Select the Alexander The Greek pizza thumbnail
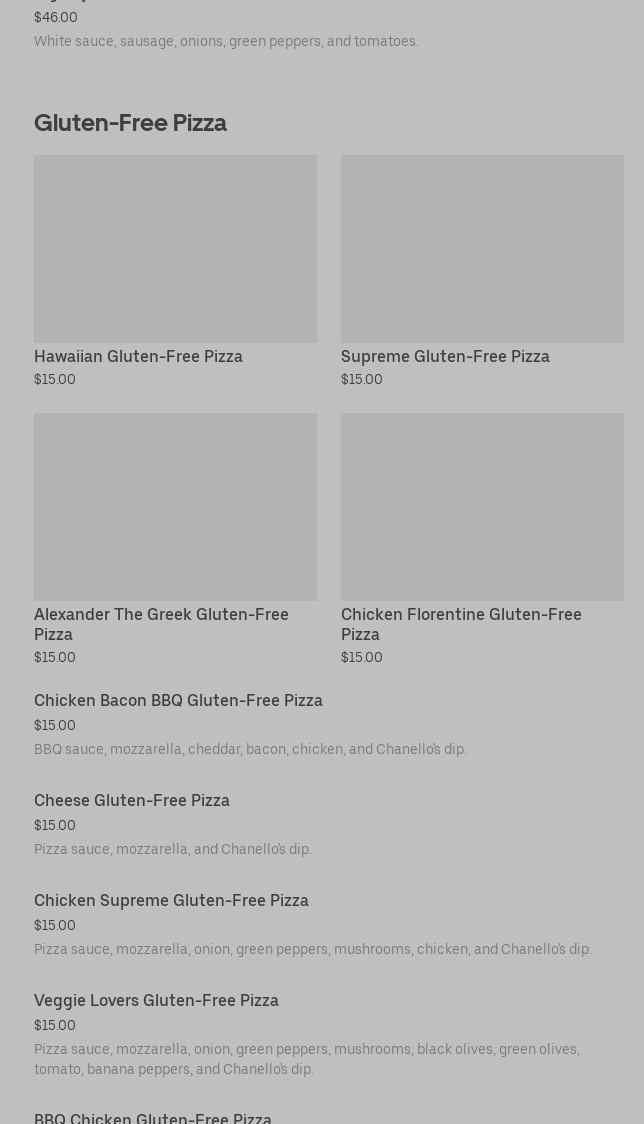The height and width of the screenshot is (1124, 644). (x=175, y=507)
